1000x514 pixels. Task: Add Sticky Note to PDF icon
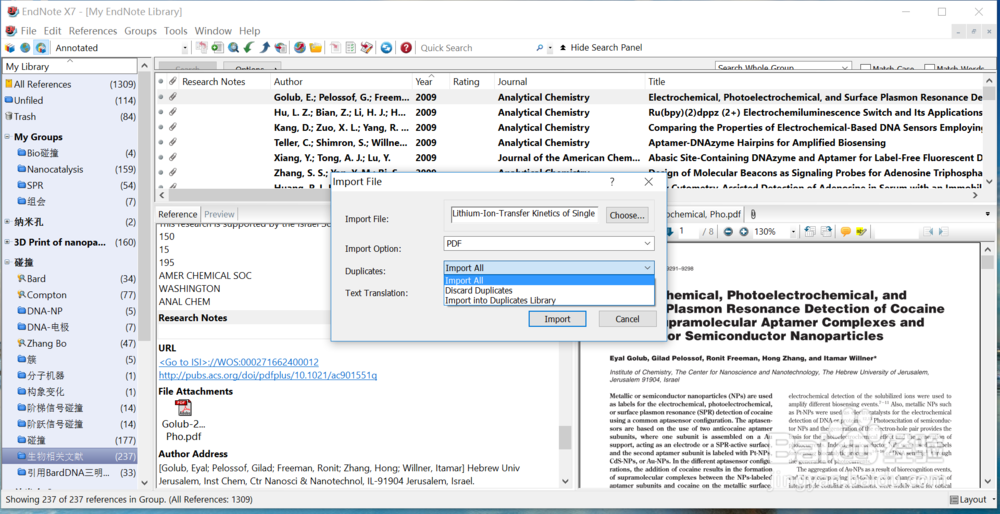coord(846,231)
